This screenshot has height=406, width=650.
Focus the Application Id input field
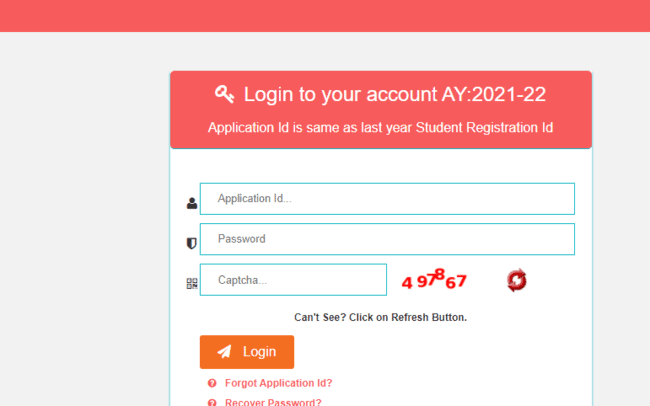click(387, 199)
